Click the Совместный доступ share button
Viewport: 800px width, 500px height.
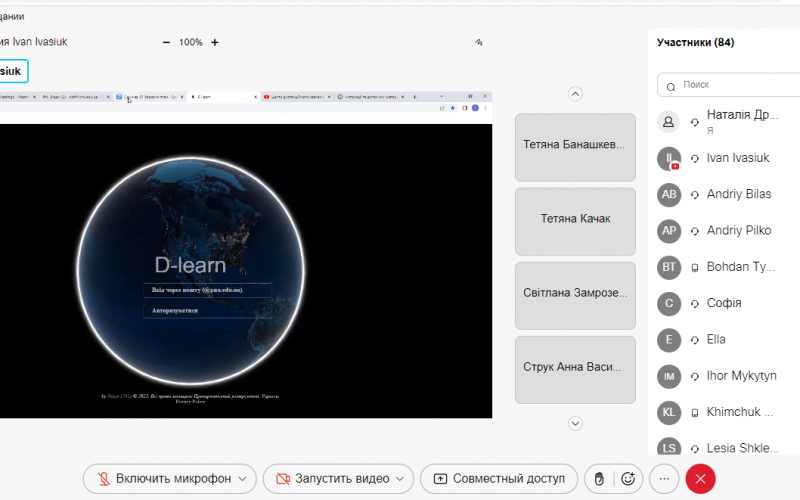click(499, 479)
